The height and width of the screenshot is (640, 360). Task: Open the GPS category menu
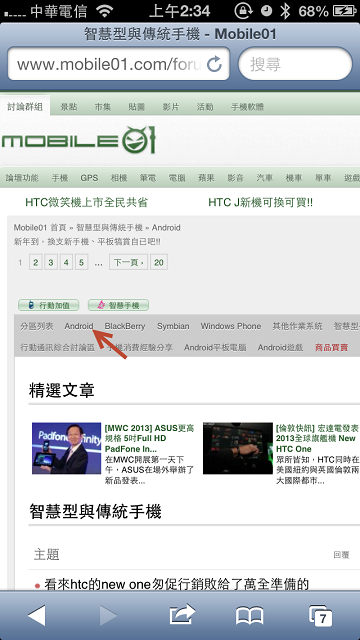click(x=89, y=178)
